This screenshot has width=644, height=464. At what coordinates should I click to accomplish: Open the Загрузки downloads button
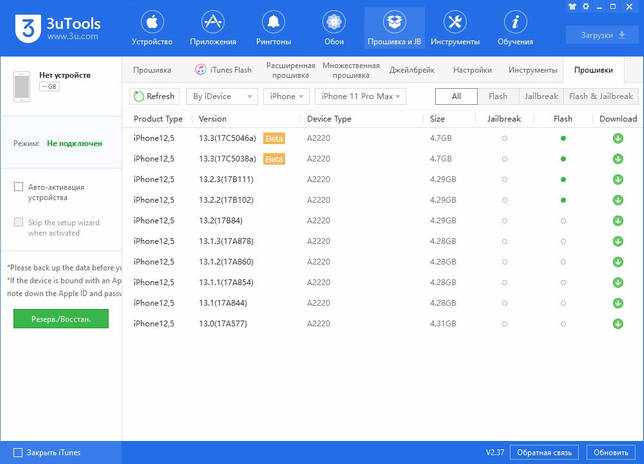pos(603,35)
